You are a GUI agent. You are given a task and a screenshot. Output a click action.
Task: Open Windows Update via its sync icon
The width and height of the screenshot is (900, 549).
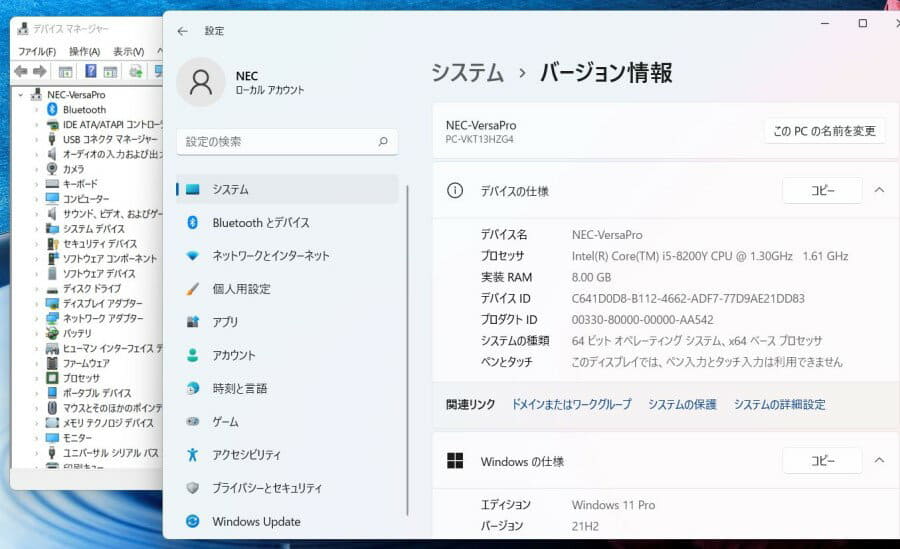point(193,521)
